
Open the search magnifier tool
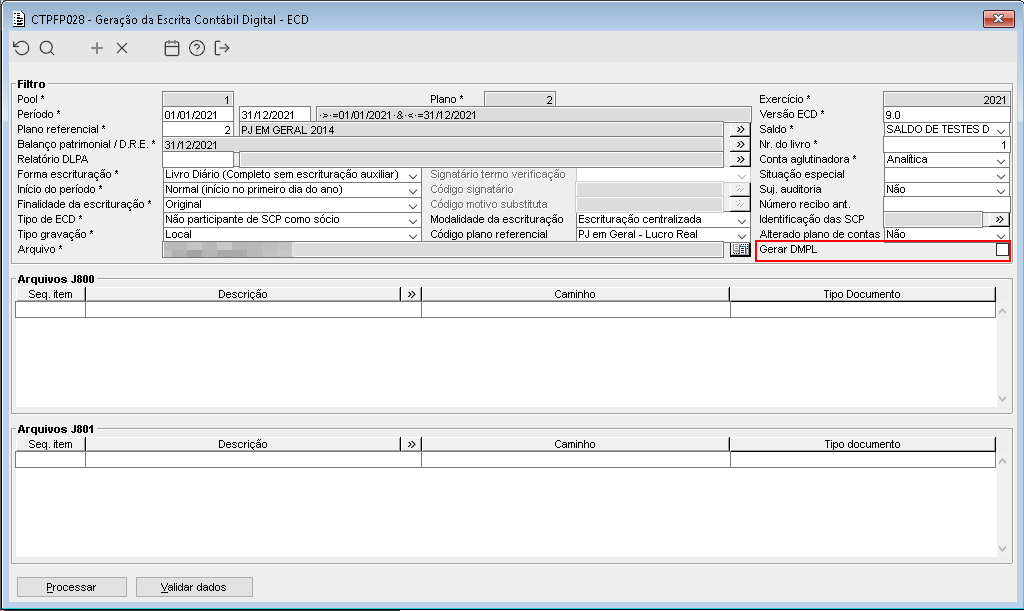coord(47,48)
